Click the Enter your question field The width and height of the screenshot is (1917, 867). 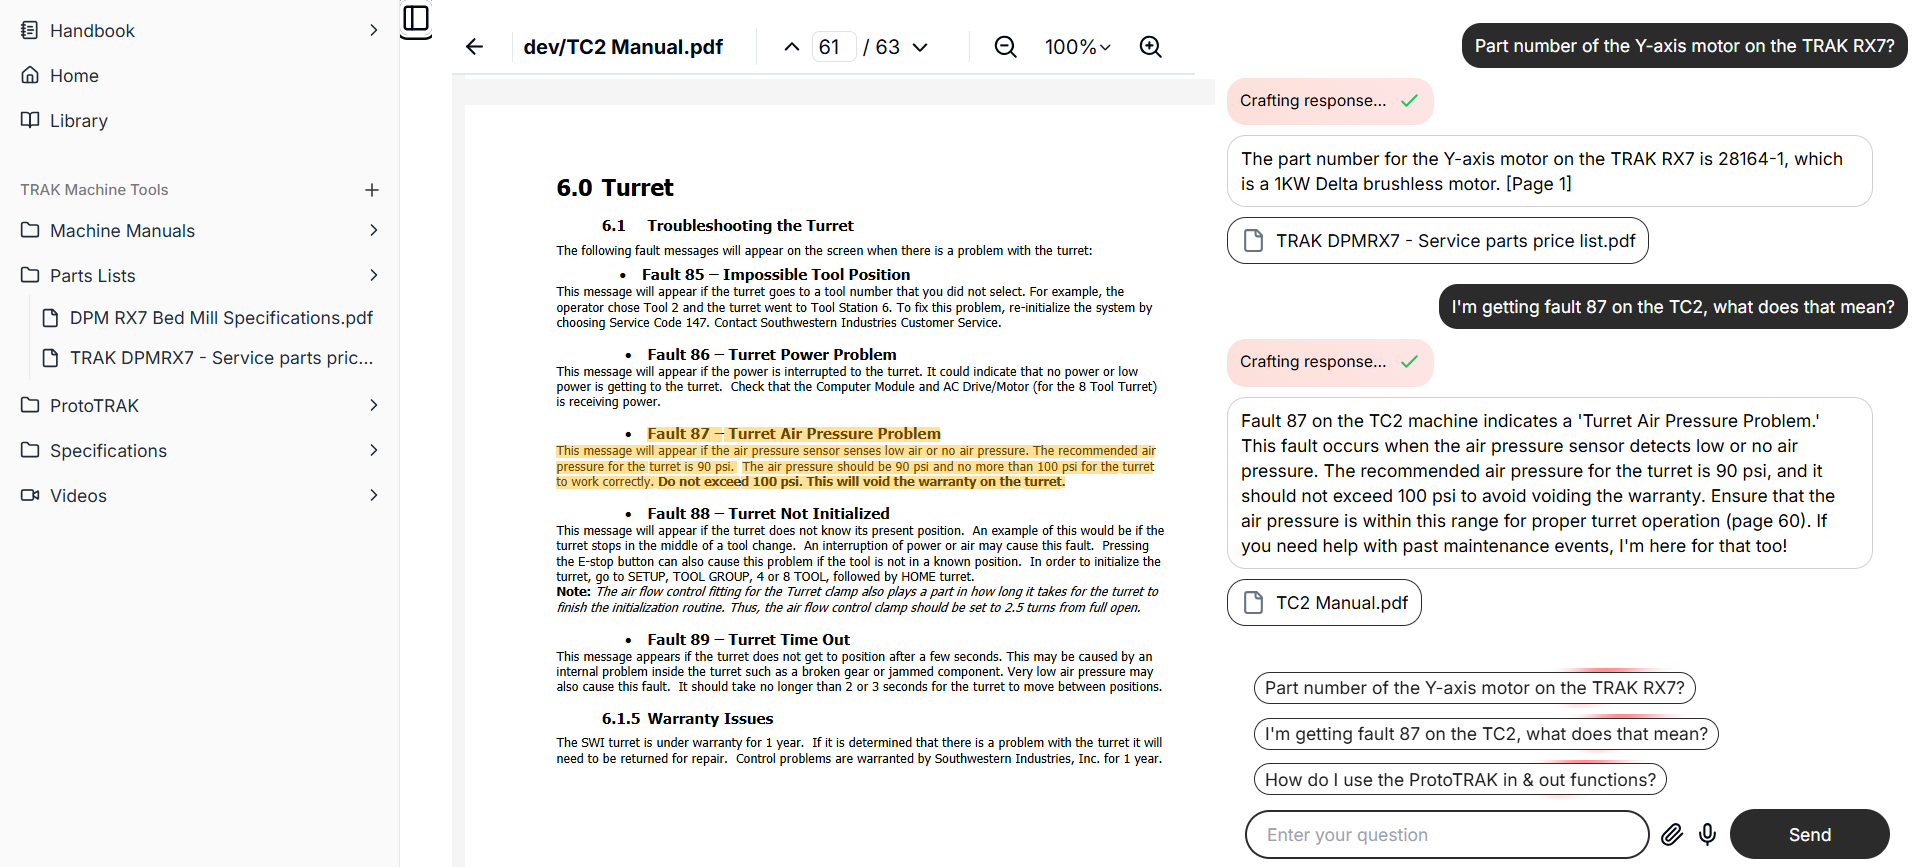(x=1447, y=835)
